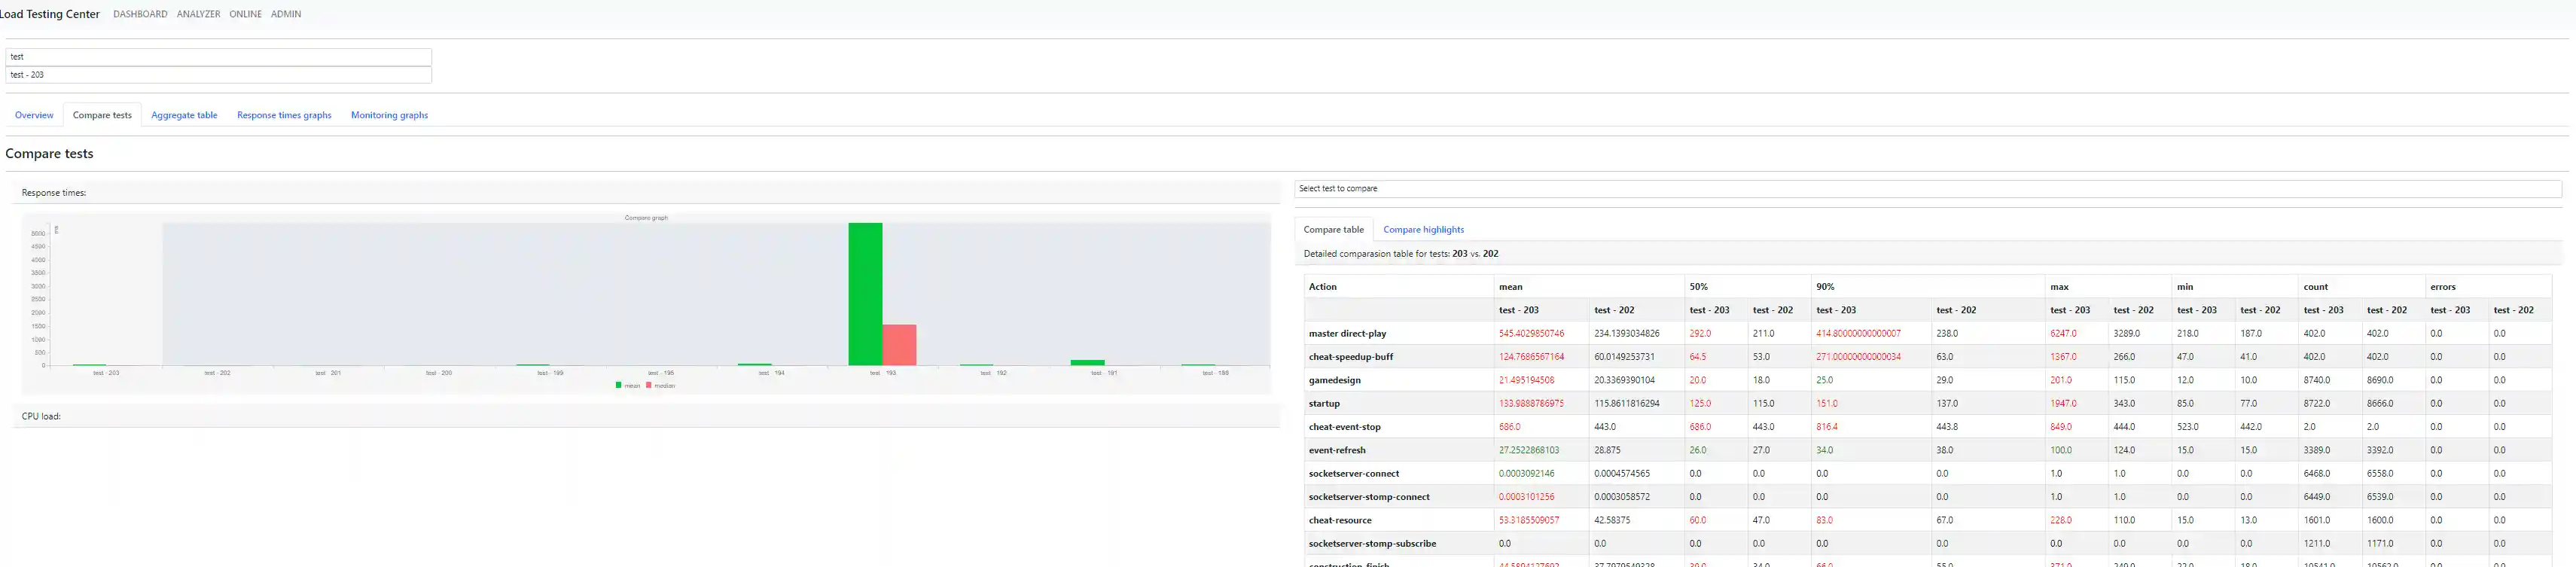
Task: Select the Compare table tab
Action: point(1333,230)
